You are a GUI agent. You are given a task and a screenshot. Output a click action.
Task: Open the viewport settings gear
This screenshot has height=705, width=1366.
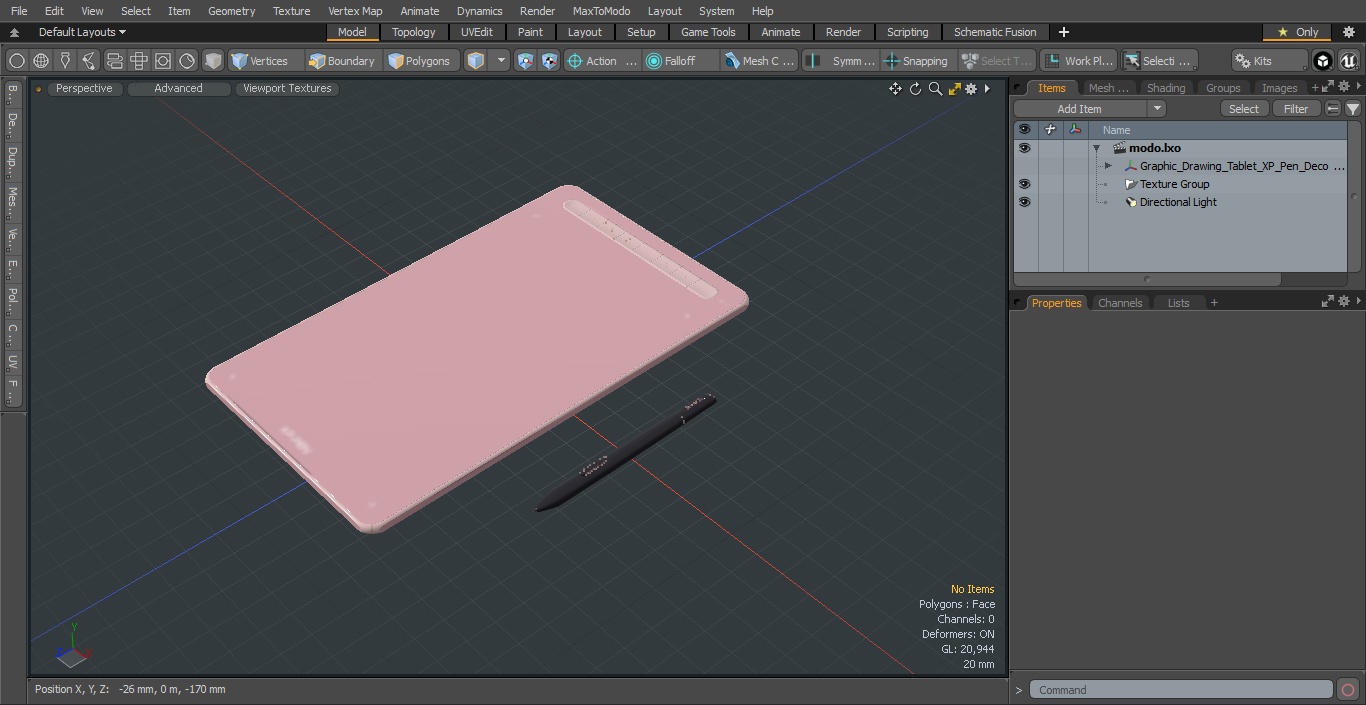click(x=971, y=89)
